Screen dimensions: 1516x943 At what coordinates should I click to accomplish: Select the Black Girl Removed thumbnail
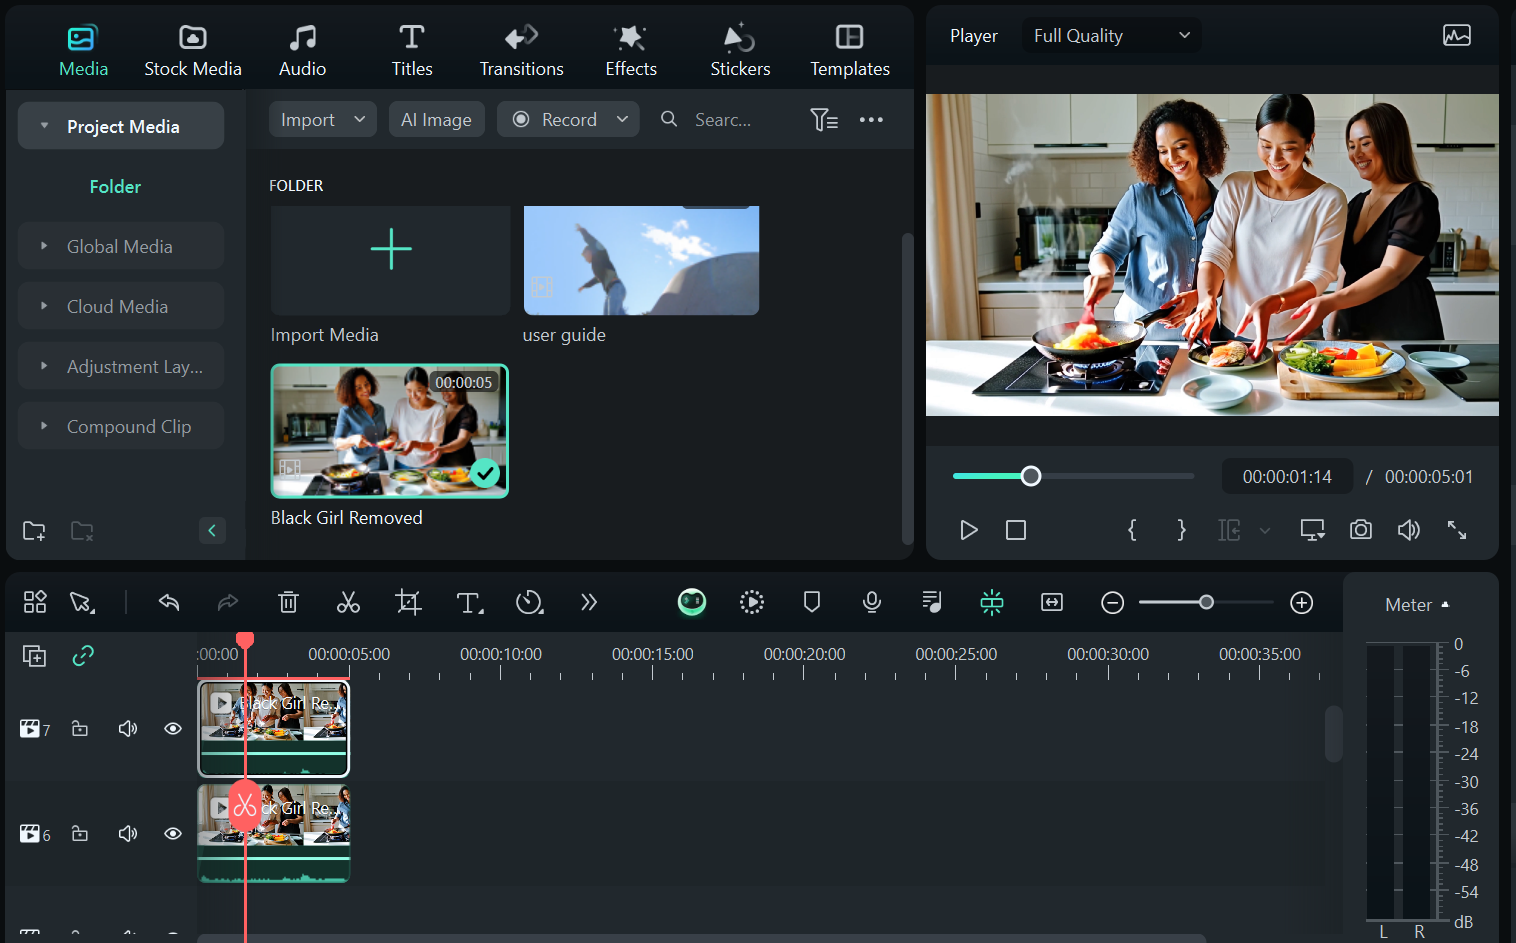(389, 431)
